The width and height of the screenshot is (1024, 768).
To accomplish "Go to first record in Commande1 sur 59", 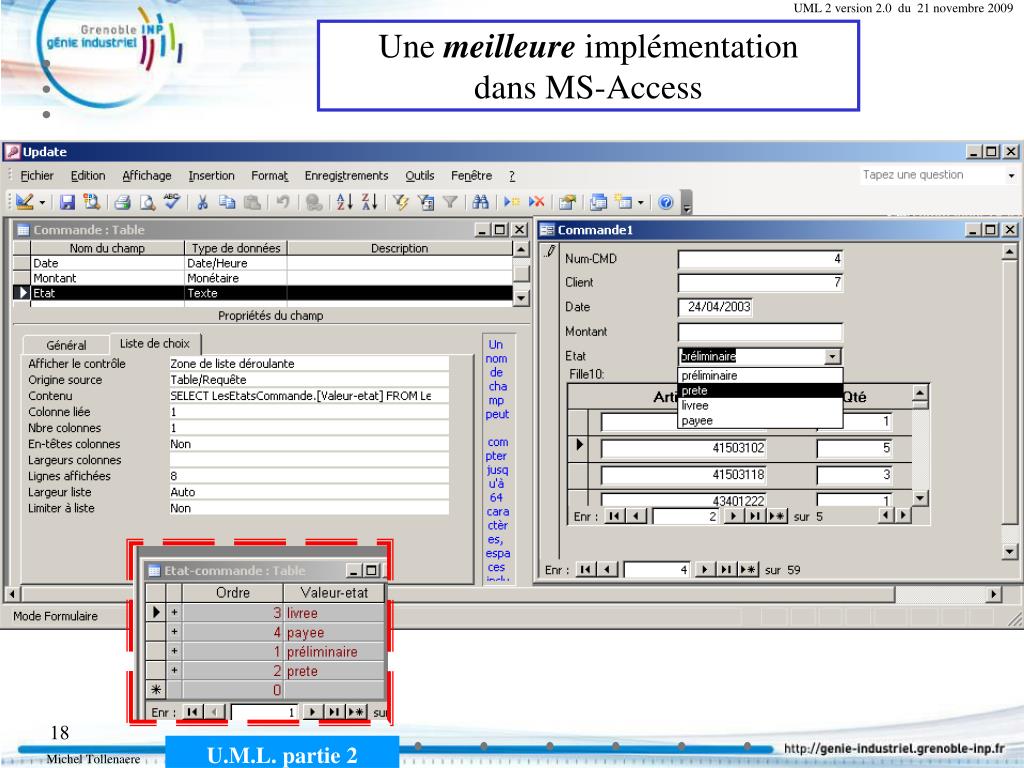I will [x=586, y=570].
